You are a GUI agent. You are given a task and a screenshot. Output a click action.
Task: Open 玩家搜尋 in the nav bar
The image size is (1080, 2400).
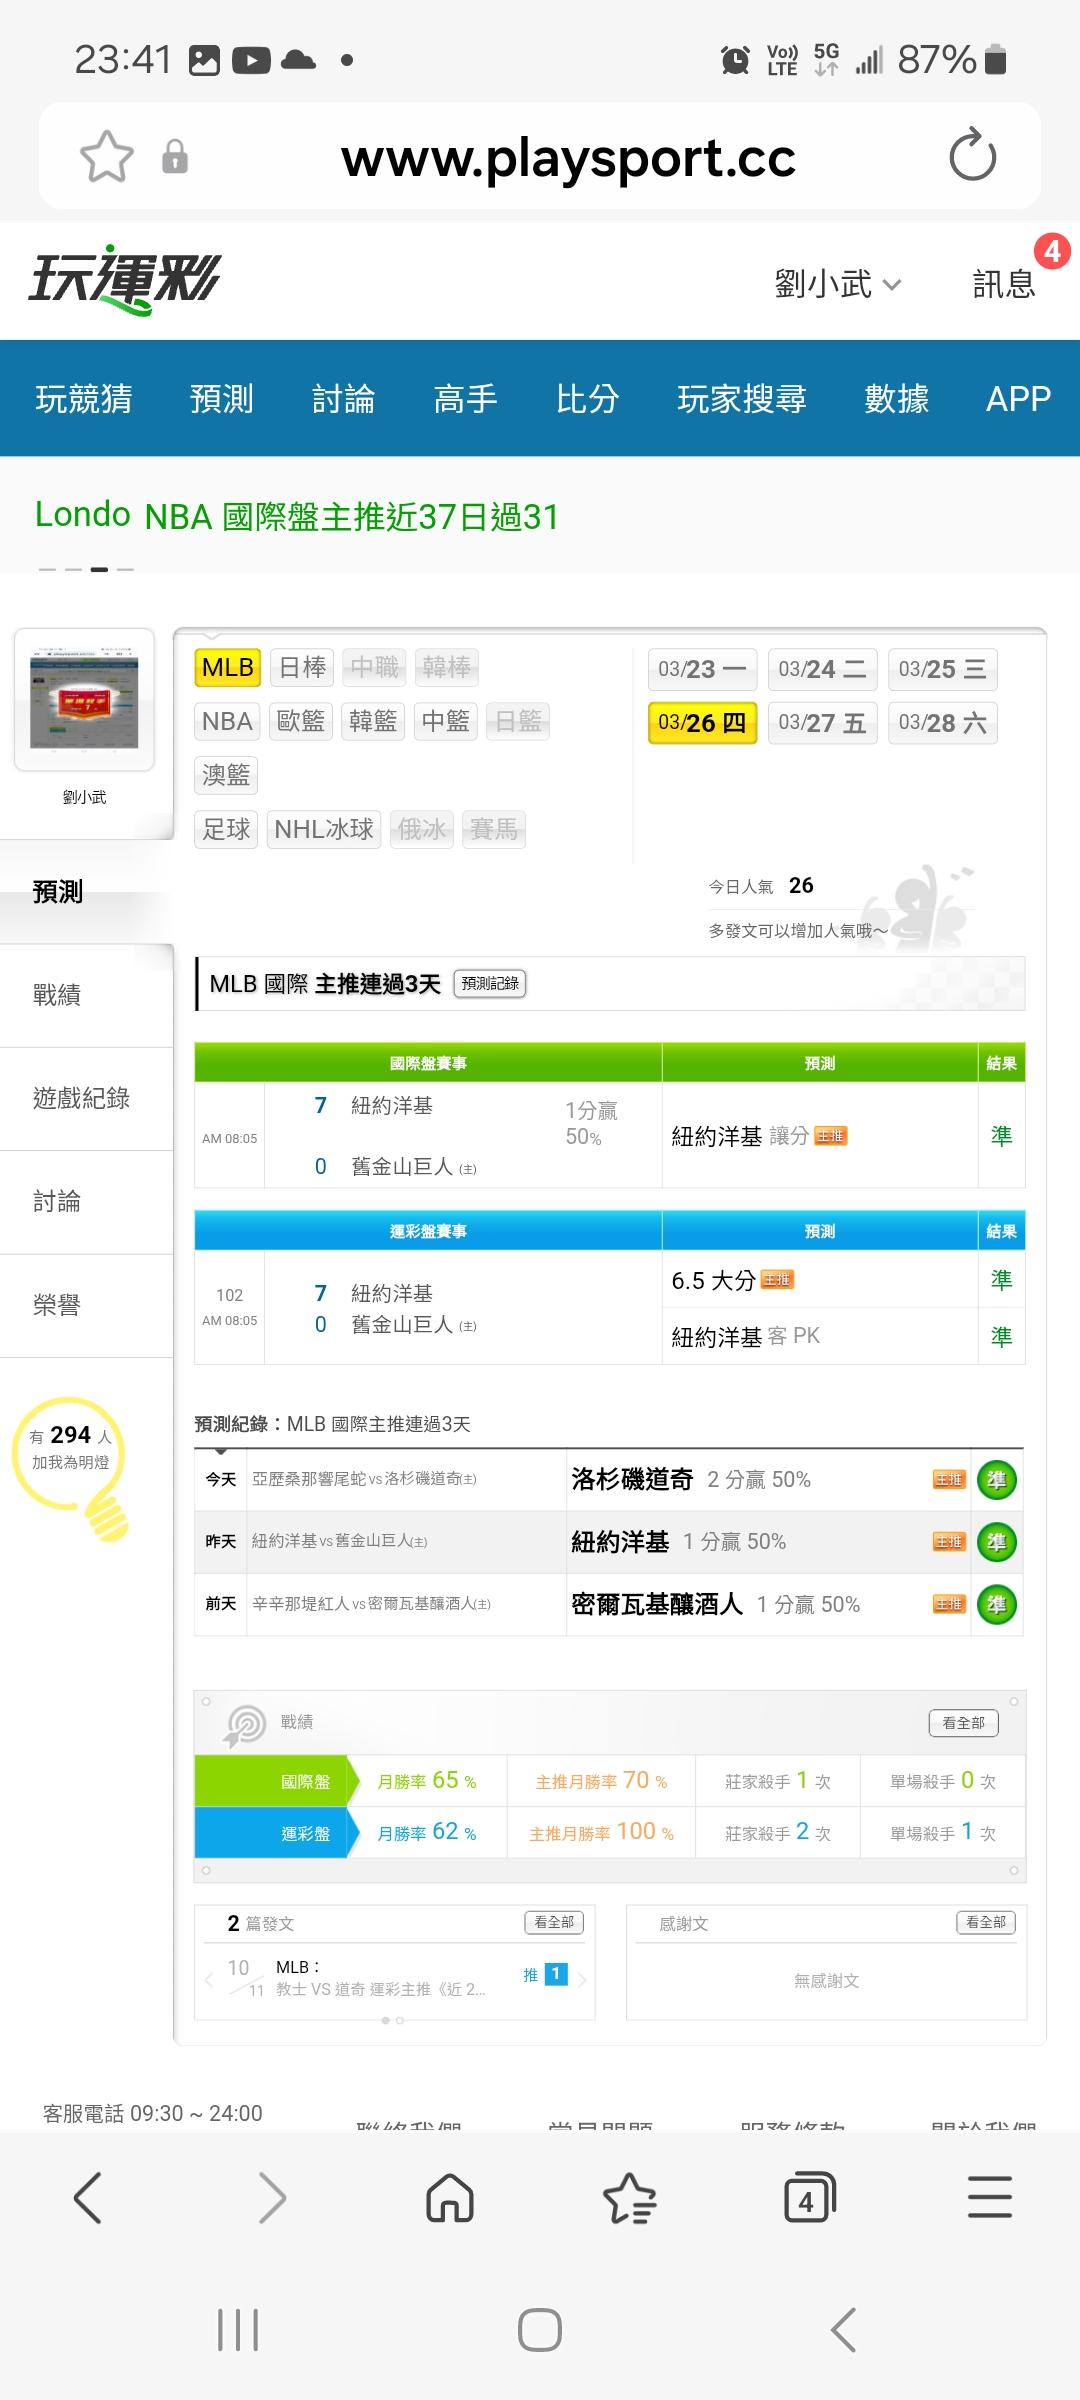point(742,399)
